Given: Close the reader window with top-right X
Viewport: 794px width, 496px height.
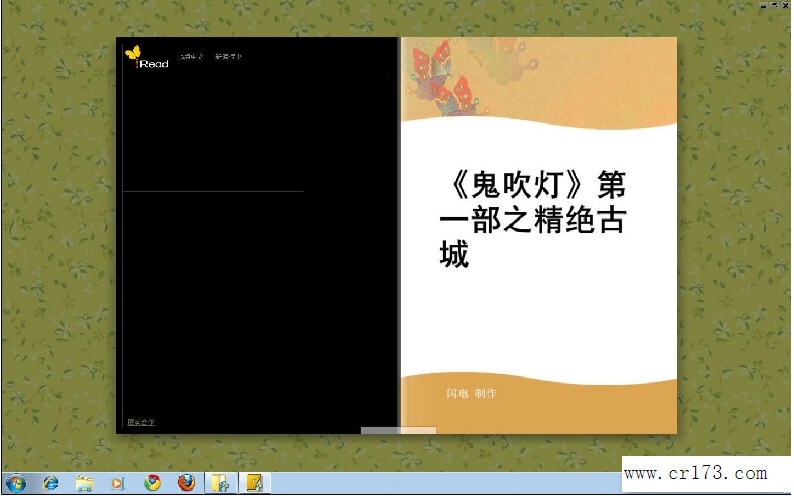Looking at the screenshot, I should click(786, 5).
